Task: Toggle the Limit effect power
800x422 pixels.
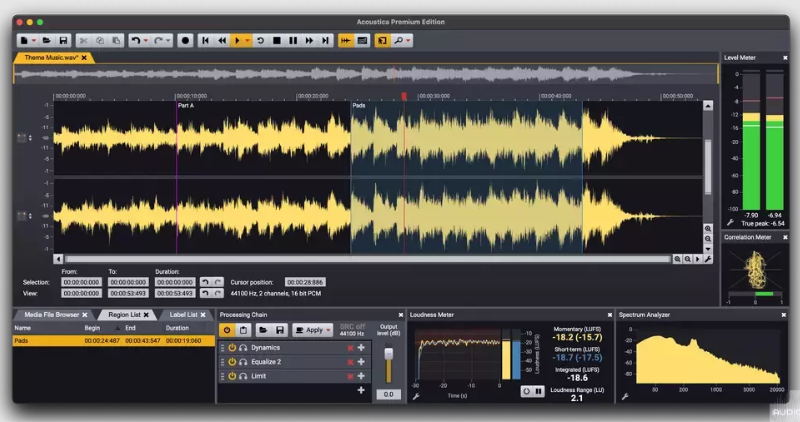Action: pyautogui.click(x=232, y=376)
